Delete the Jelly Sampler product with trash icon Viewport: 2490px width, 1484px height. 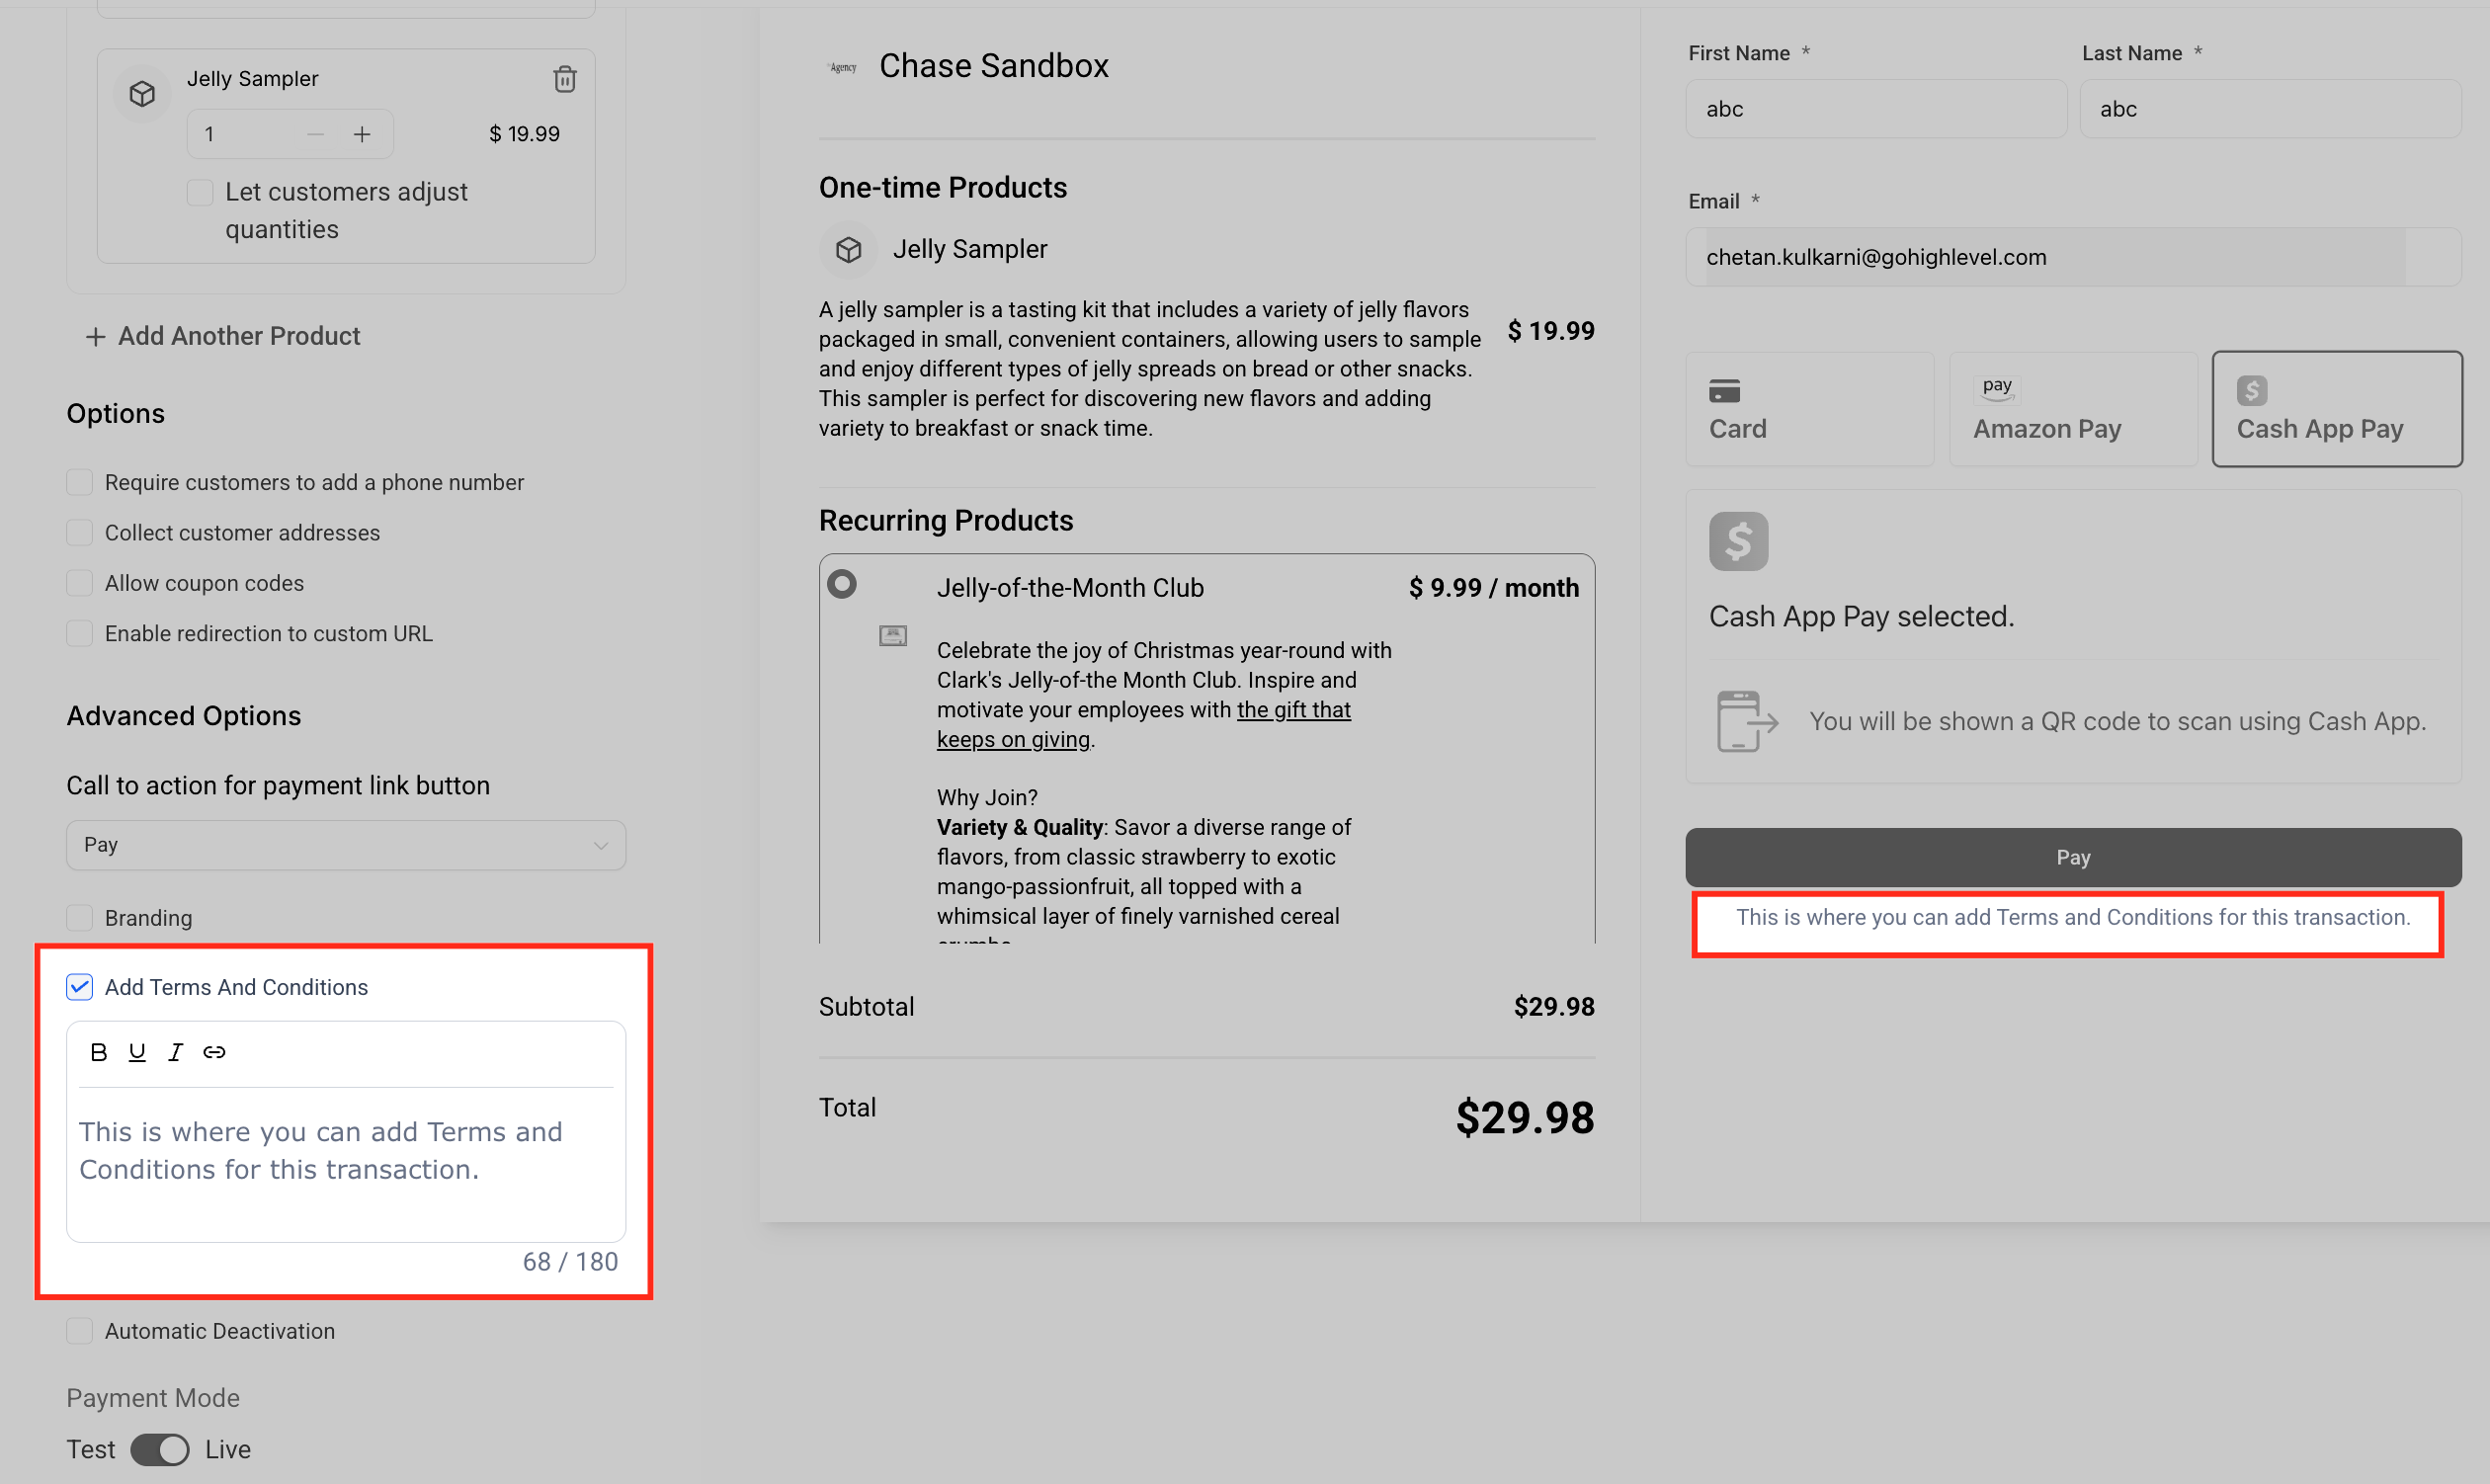pos(564,79)
